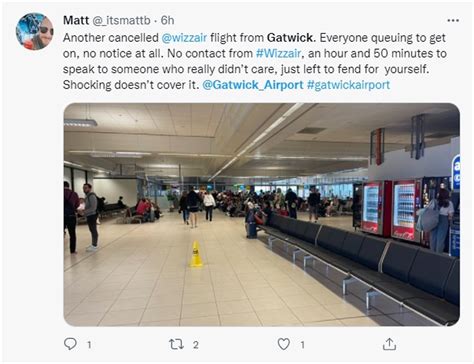Retweet this post using the retweet icon
The image size is (474, 364).
coord(176,344)
